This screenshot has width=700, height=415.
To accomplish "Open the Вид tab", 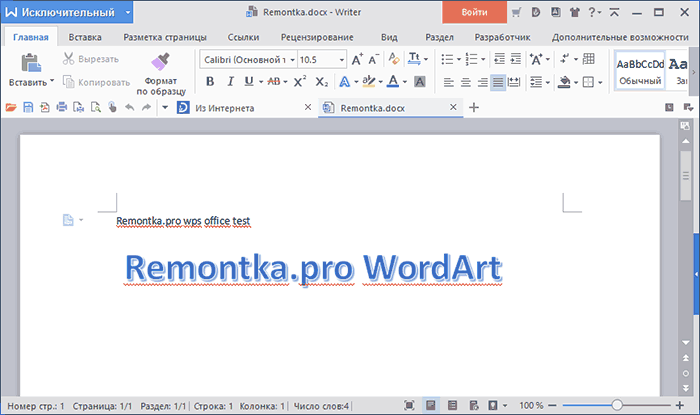I will [x=389, y=37].
